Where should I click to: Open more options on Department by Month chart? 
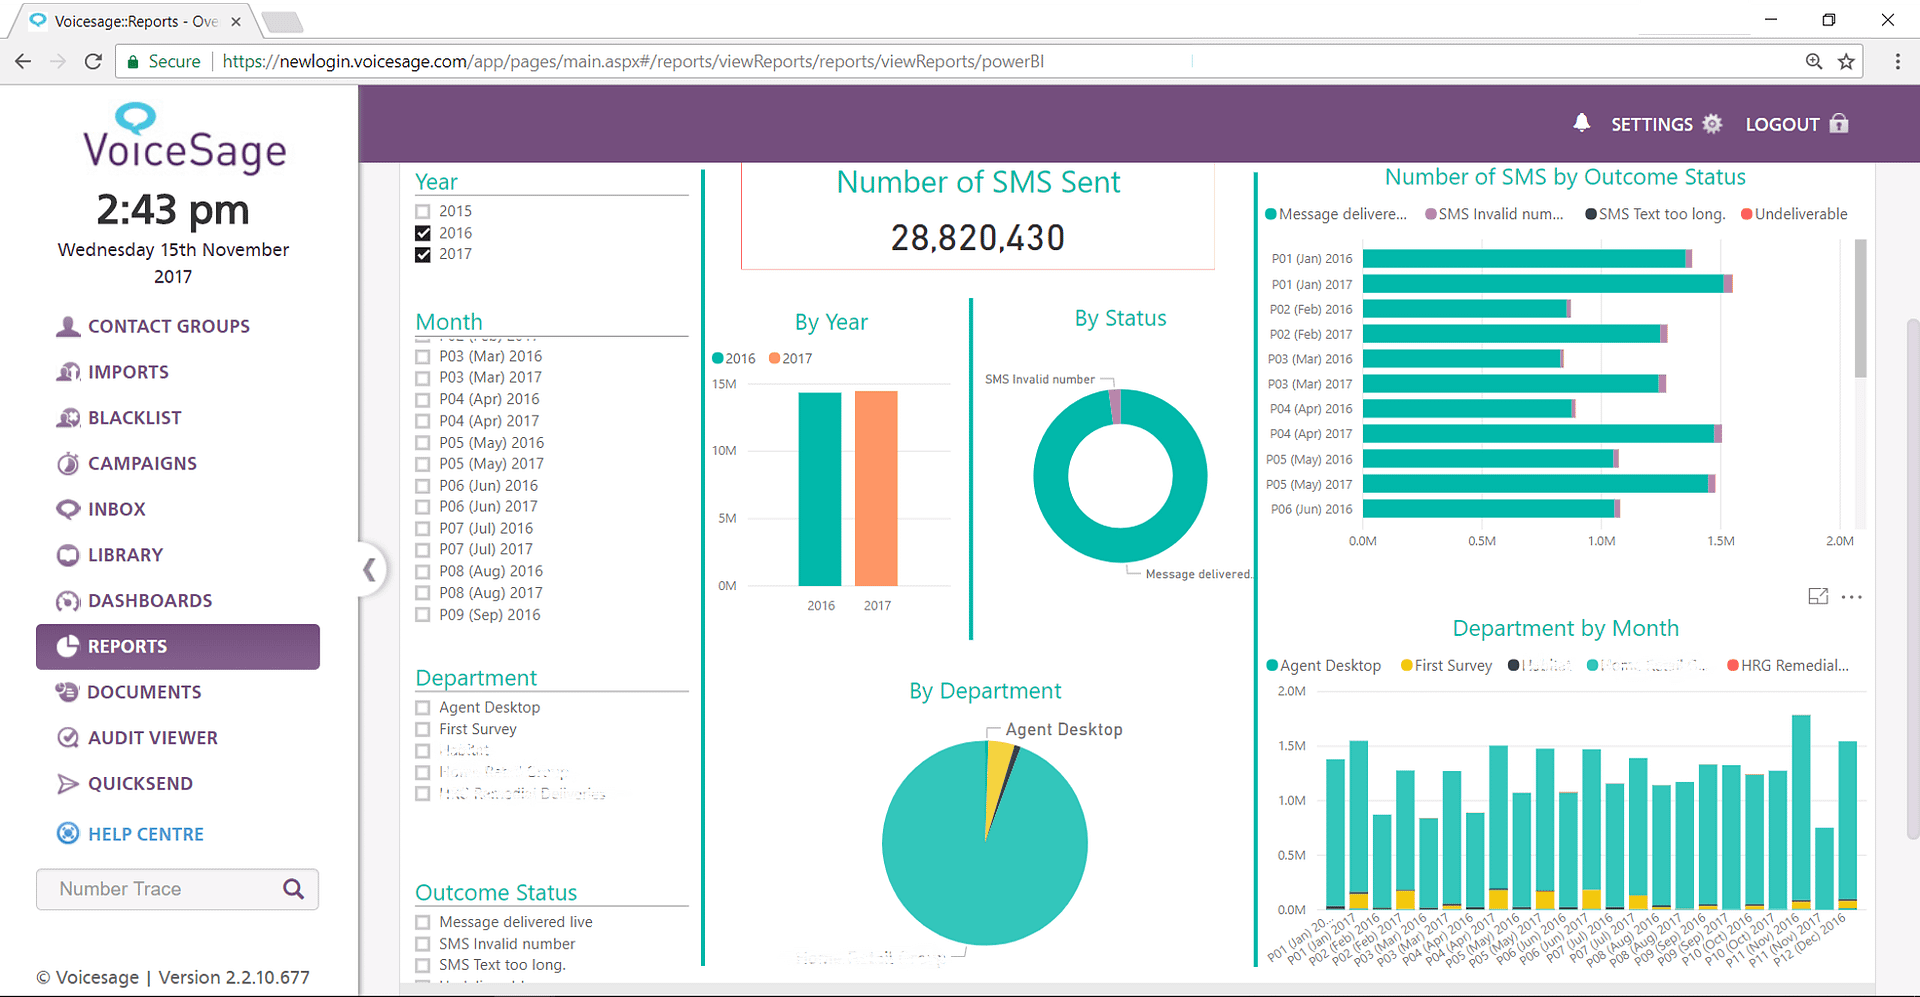tap(1853, 597)
